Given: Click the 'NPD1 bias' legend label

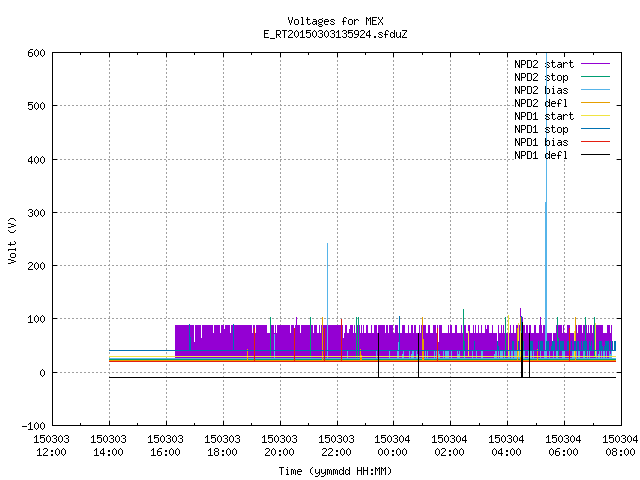Looking at the screenshot, I should (541, 142).
